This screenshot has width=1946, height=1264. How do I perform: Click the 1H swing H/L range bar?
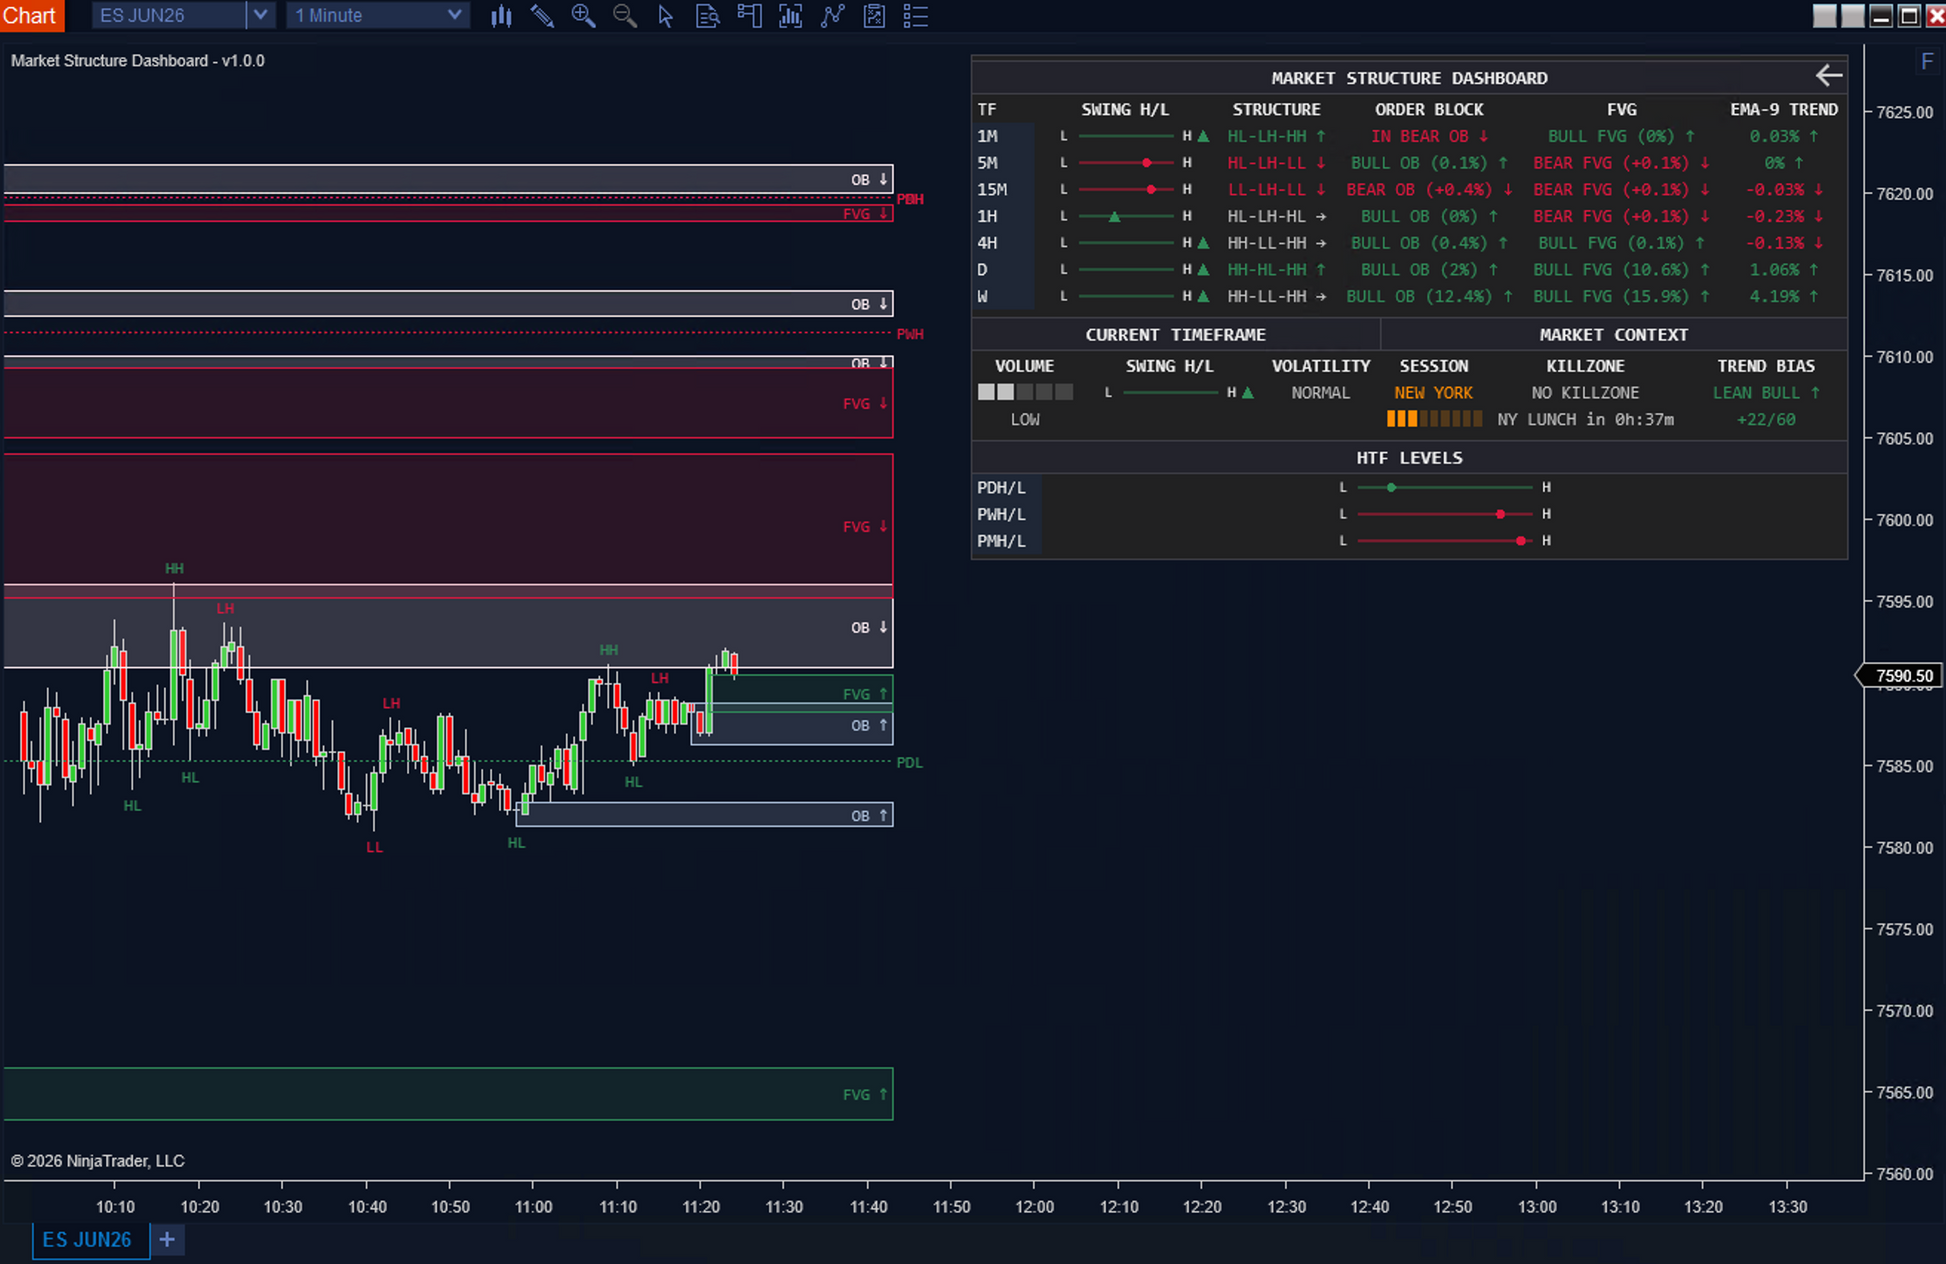pyautogui.click(x=1126, y=216)
